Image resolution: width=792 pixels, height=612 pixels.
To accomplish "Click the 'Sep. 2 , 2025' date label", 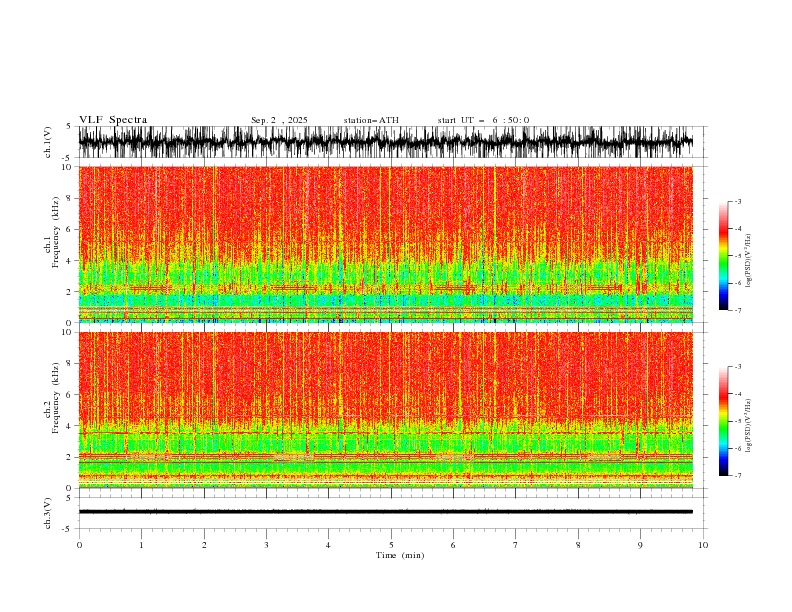I will pos(279,120).
